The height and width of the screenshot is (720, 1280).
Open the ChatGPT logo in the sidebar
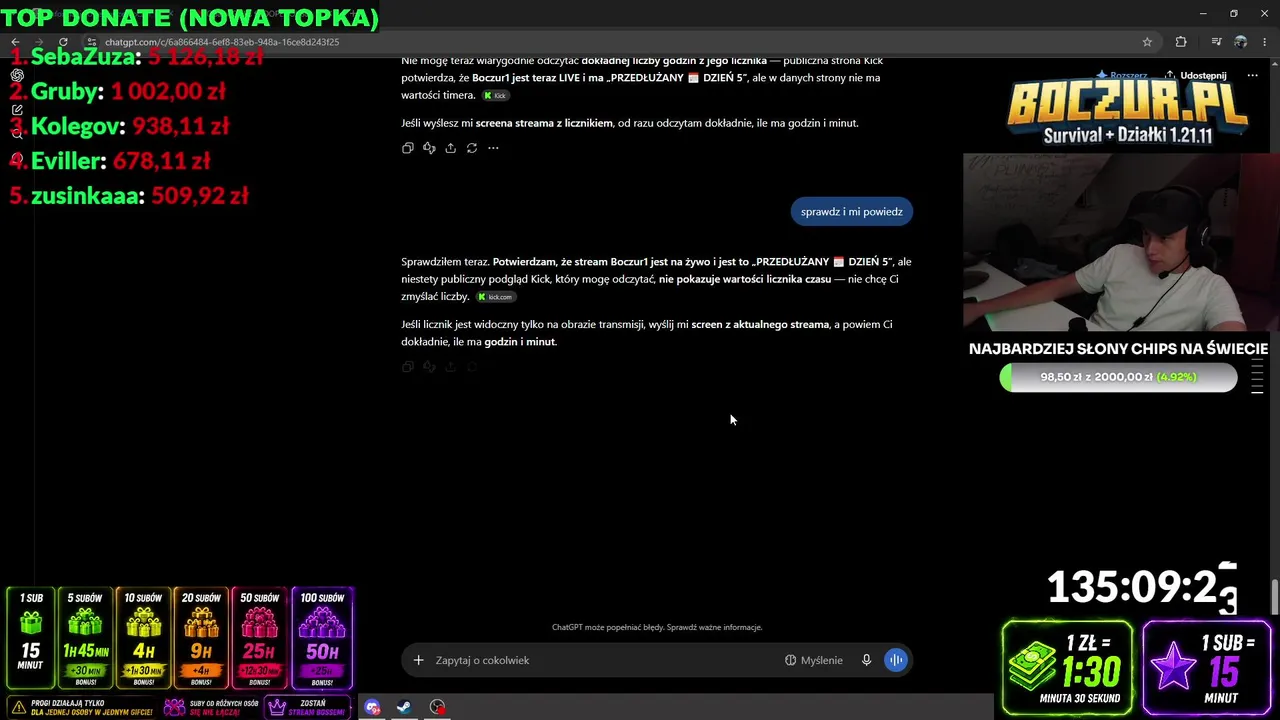(x=17, y=75)
